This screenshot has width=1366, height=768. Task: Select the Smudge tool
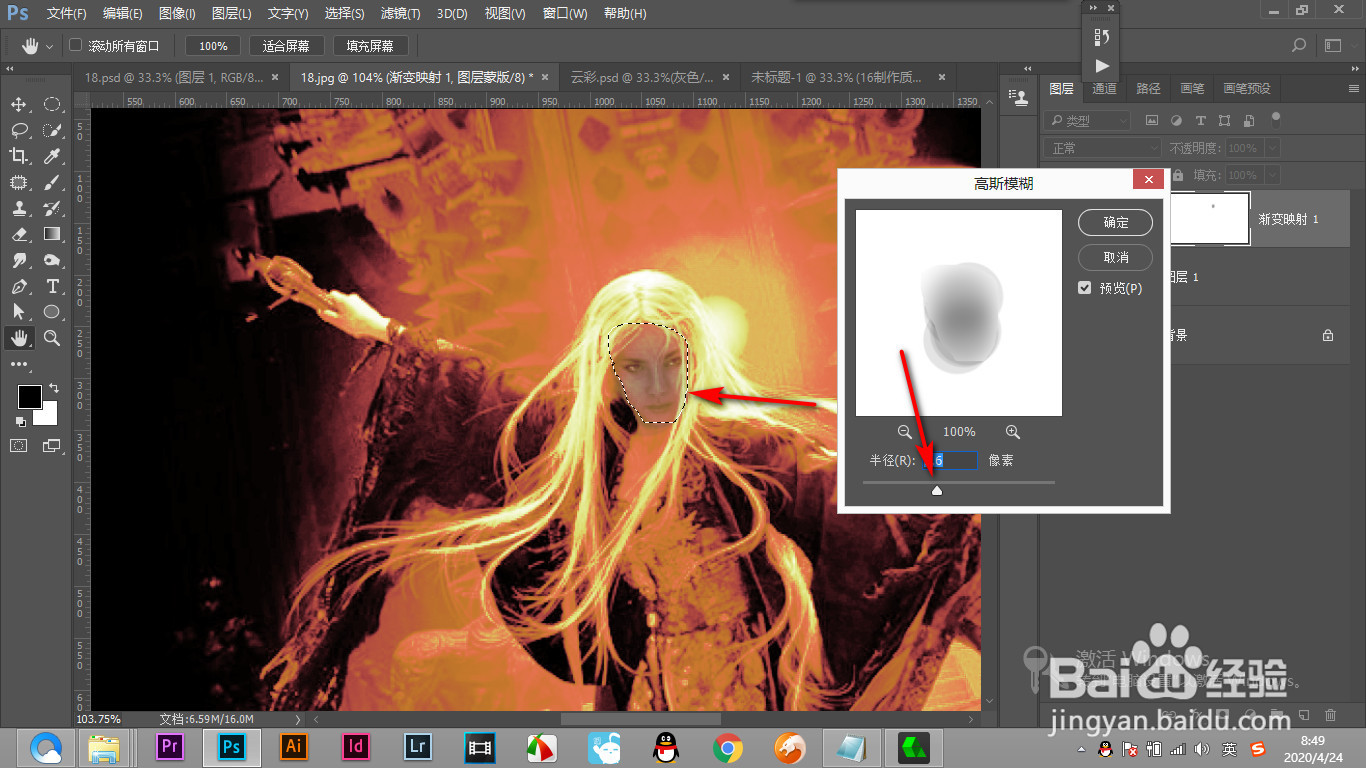19,260
